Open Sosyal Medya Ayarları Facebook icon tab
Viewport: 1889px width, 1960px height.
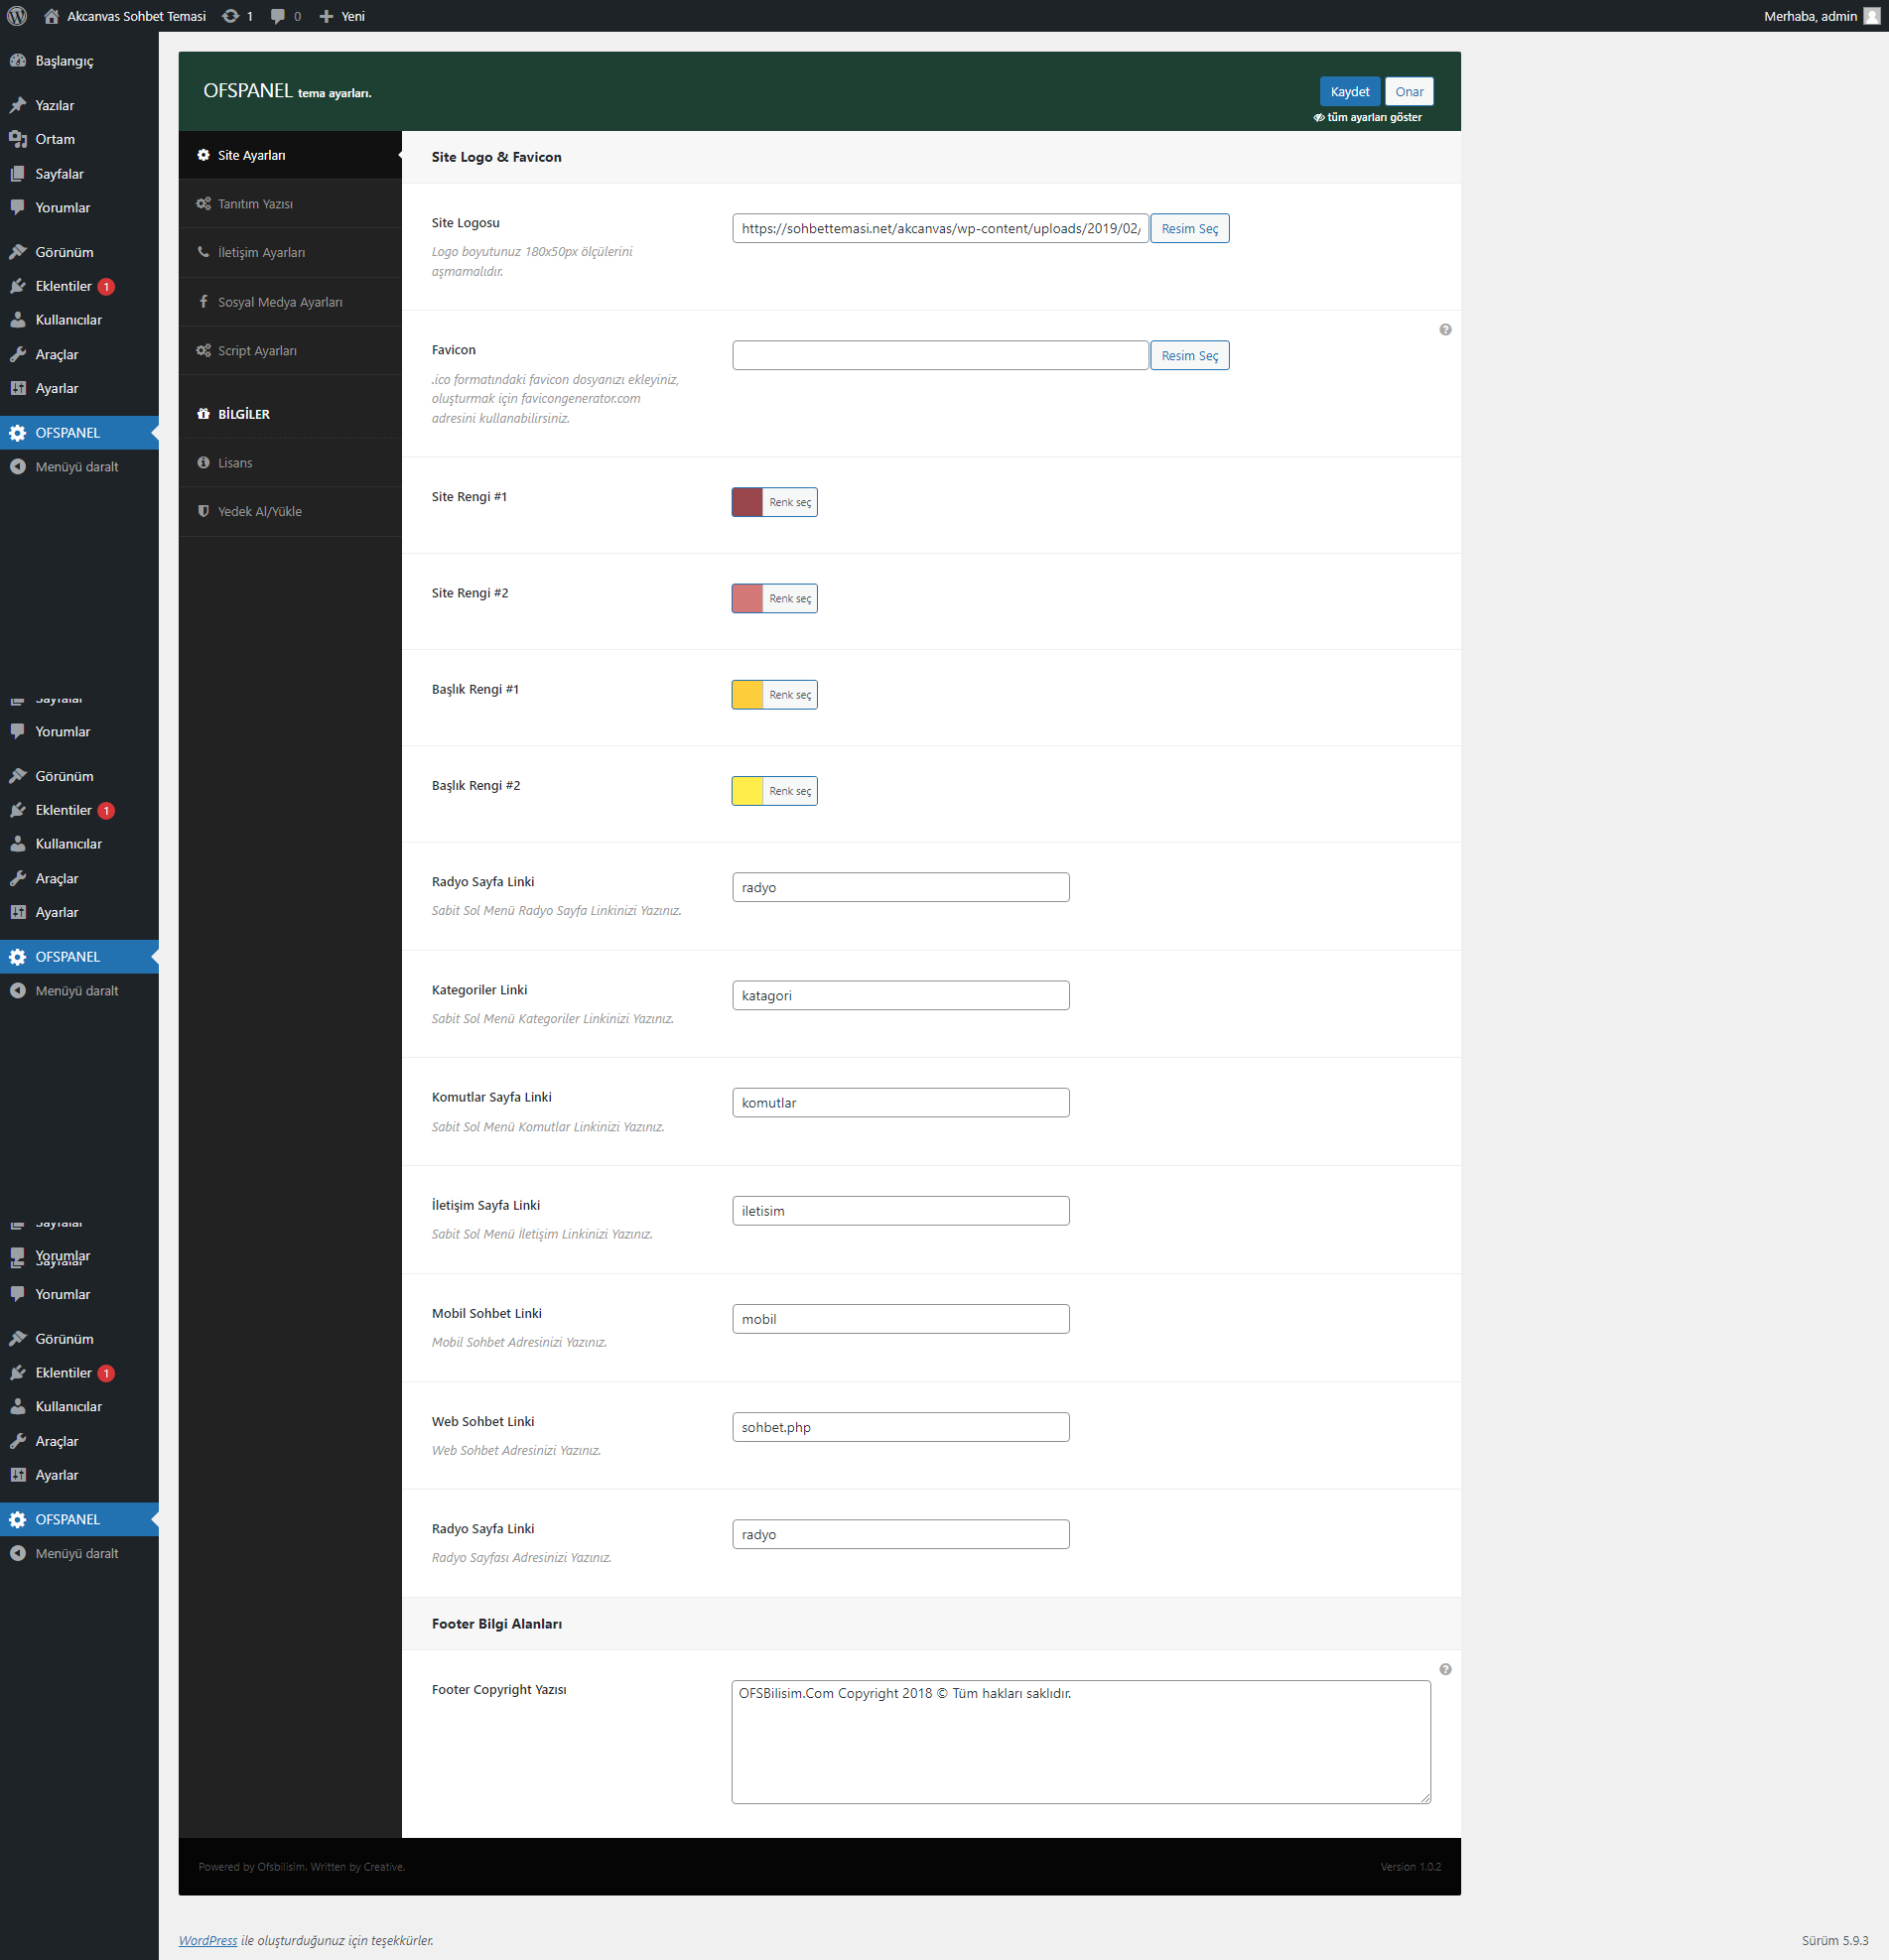[290, 302]
